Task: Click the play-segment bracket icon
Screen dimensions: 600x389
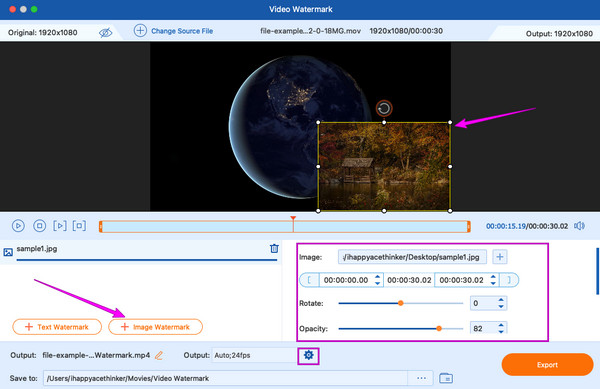Action: tap(60, 226)
